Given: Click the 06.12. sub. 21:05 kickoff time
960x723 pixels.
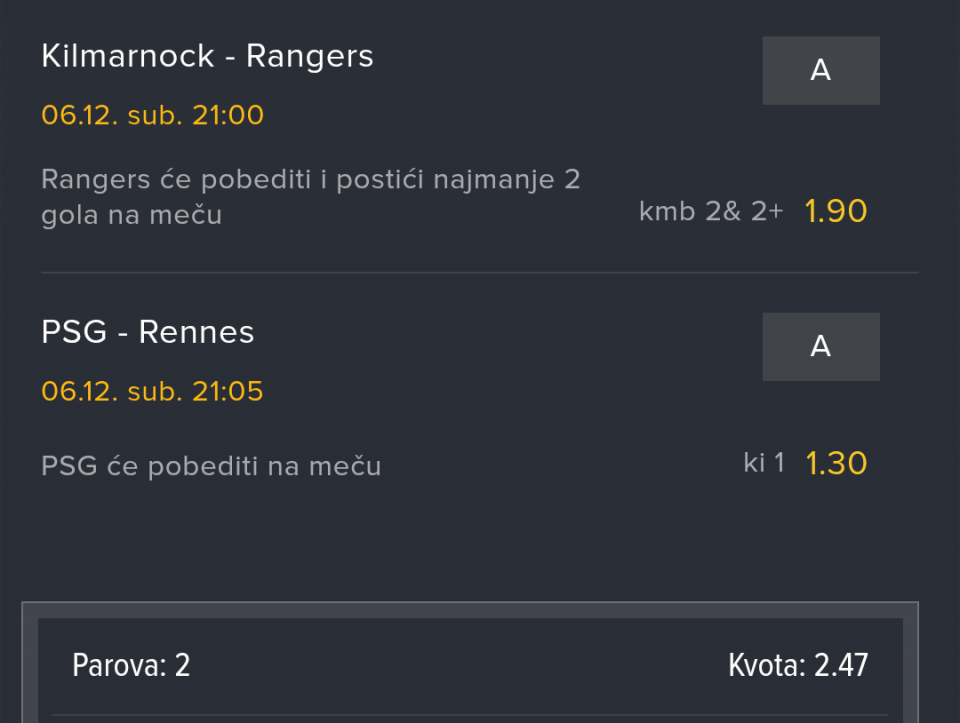Looking at the screenshot, I should pyautogui.click(x=152, y=391).
